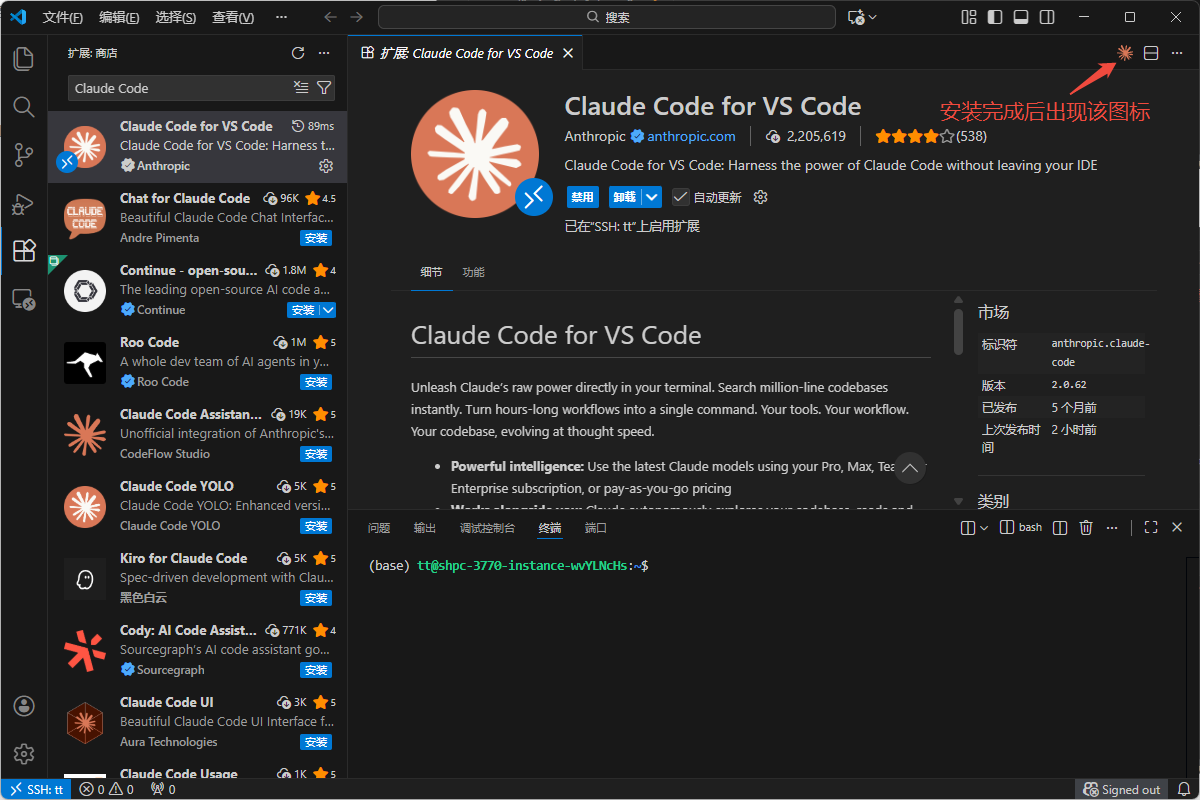
Task: Open the uninstall dropdown arrow
Action: pyautogui.click(x=651, y=197)
